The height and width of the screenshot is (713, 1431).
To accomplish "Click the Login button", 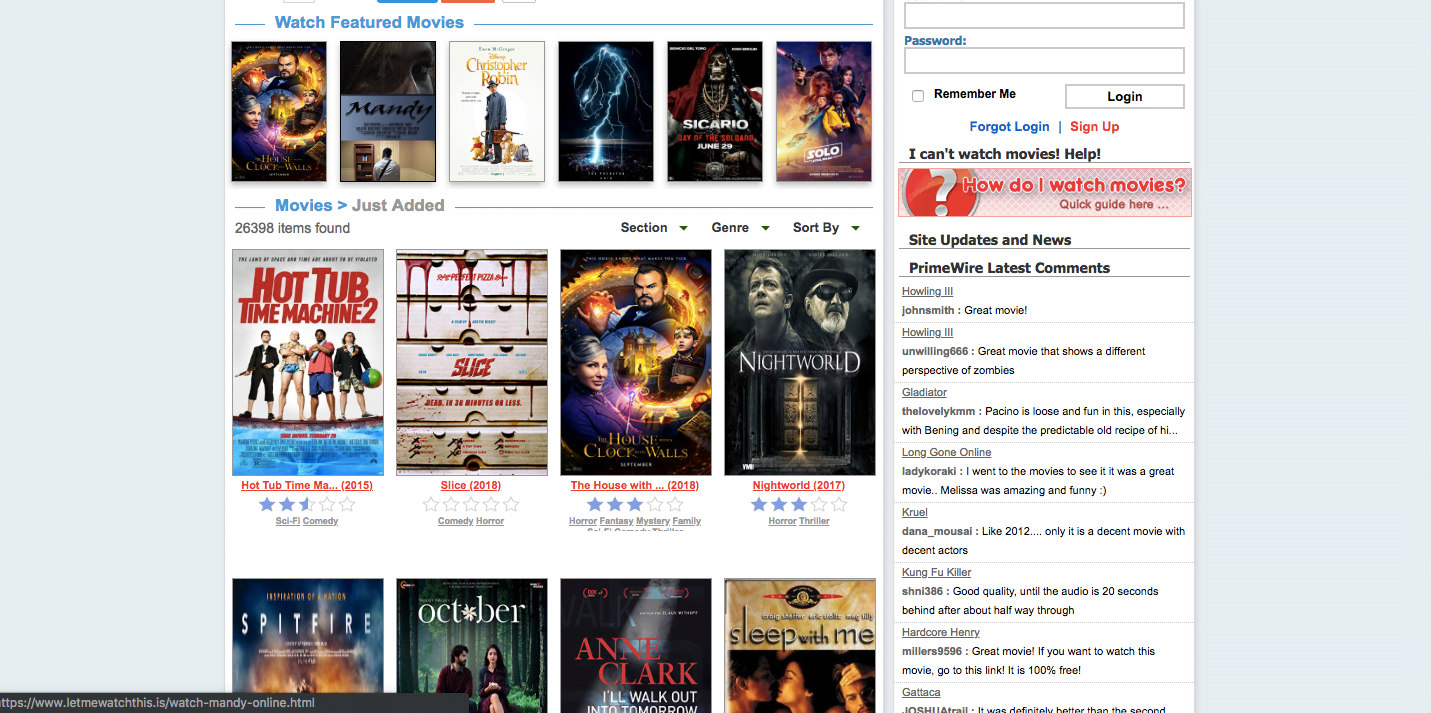I will [1125, 96].
